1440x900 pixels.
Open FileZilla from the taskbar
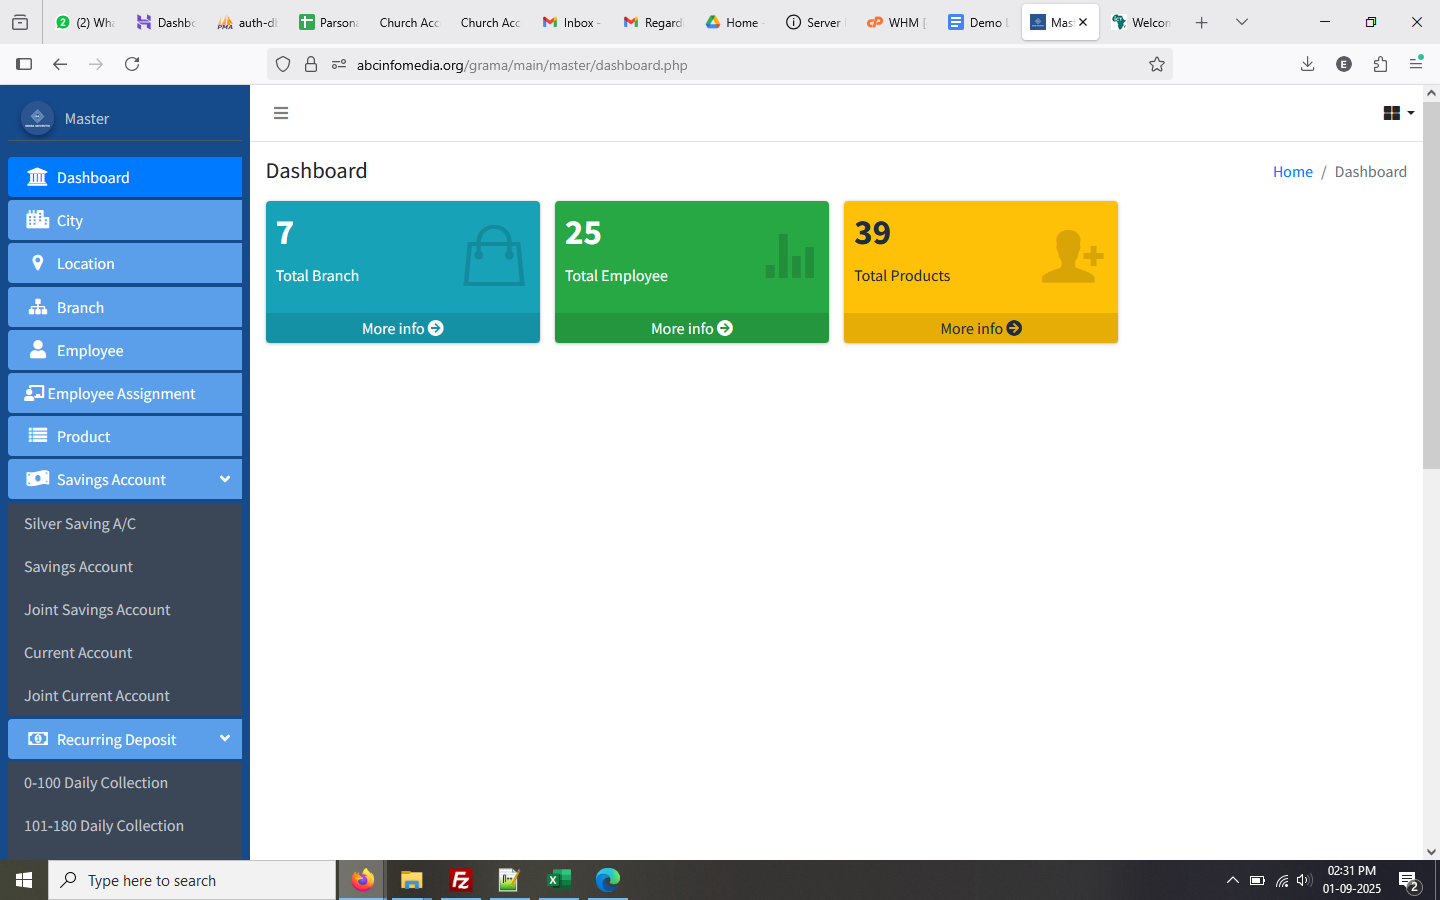(x=461, y=880)
